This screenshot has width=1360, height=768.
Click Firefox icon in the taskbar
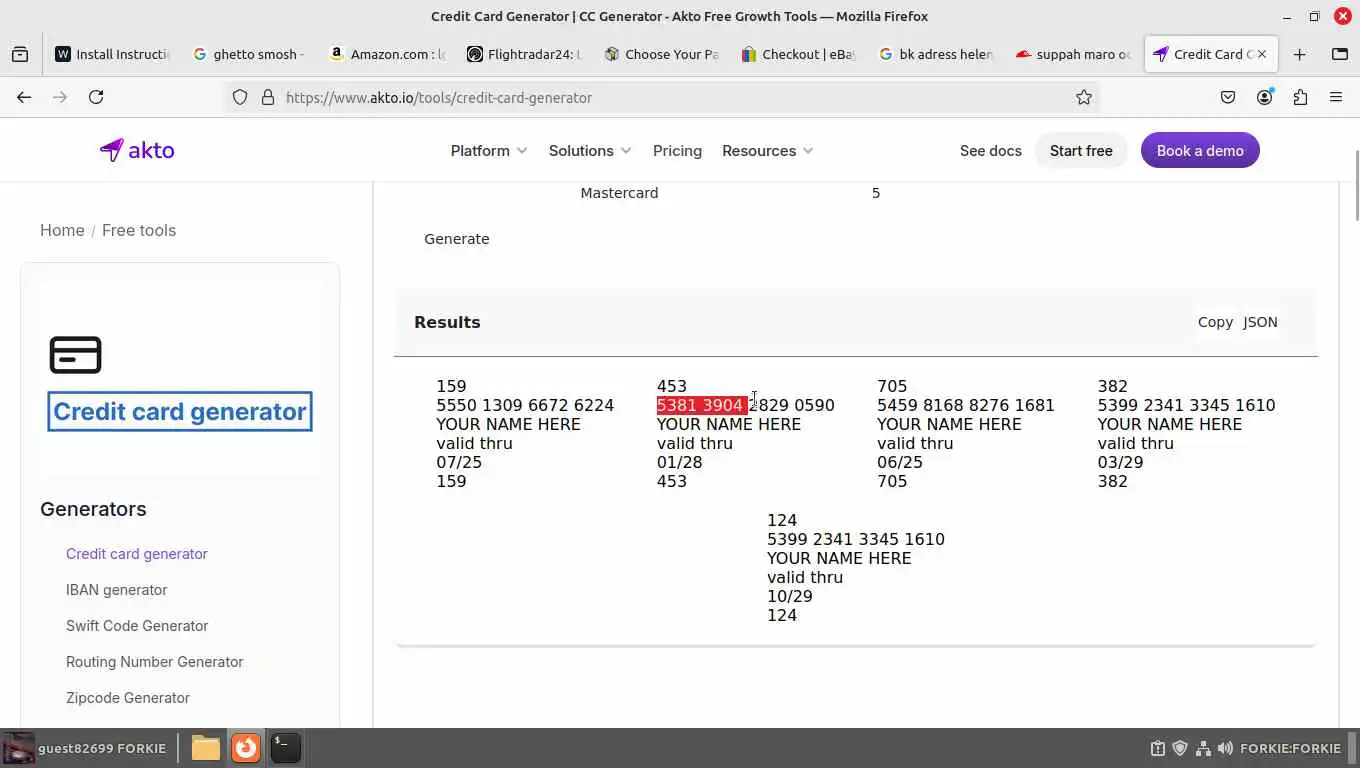(x=246, y=748)
